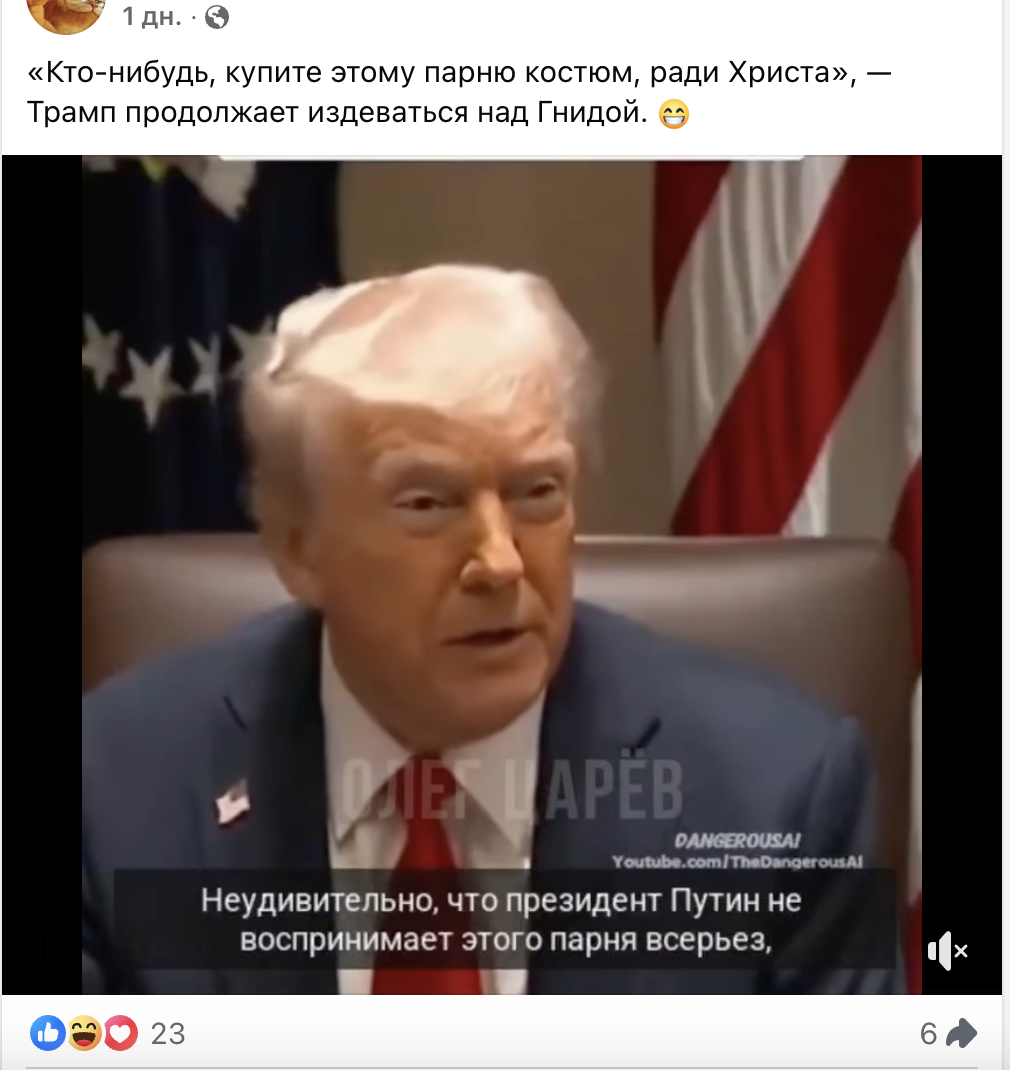Click the laughing Haha reaction icon

point(84,1033)
